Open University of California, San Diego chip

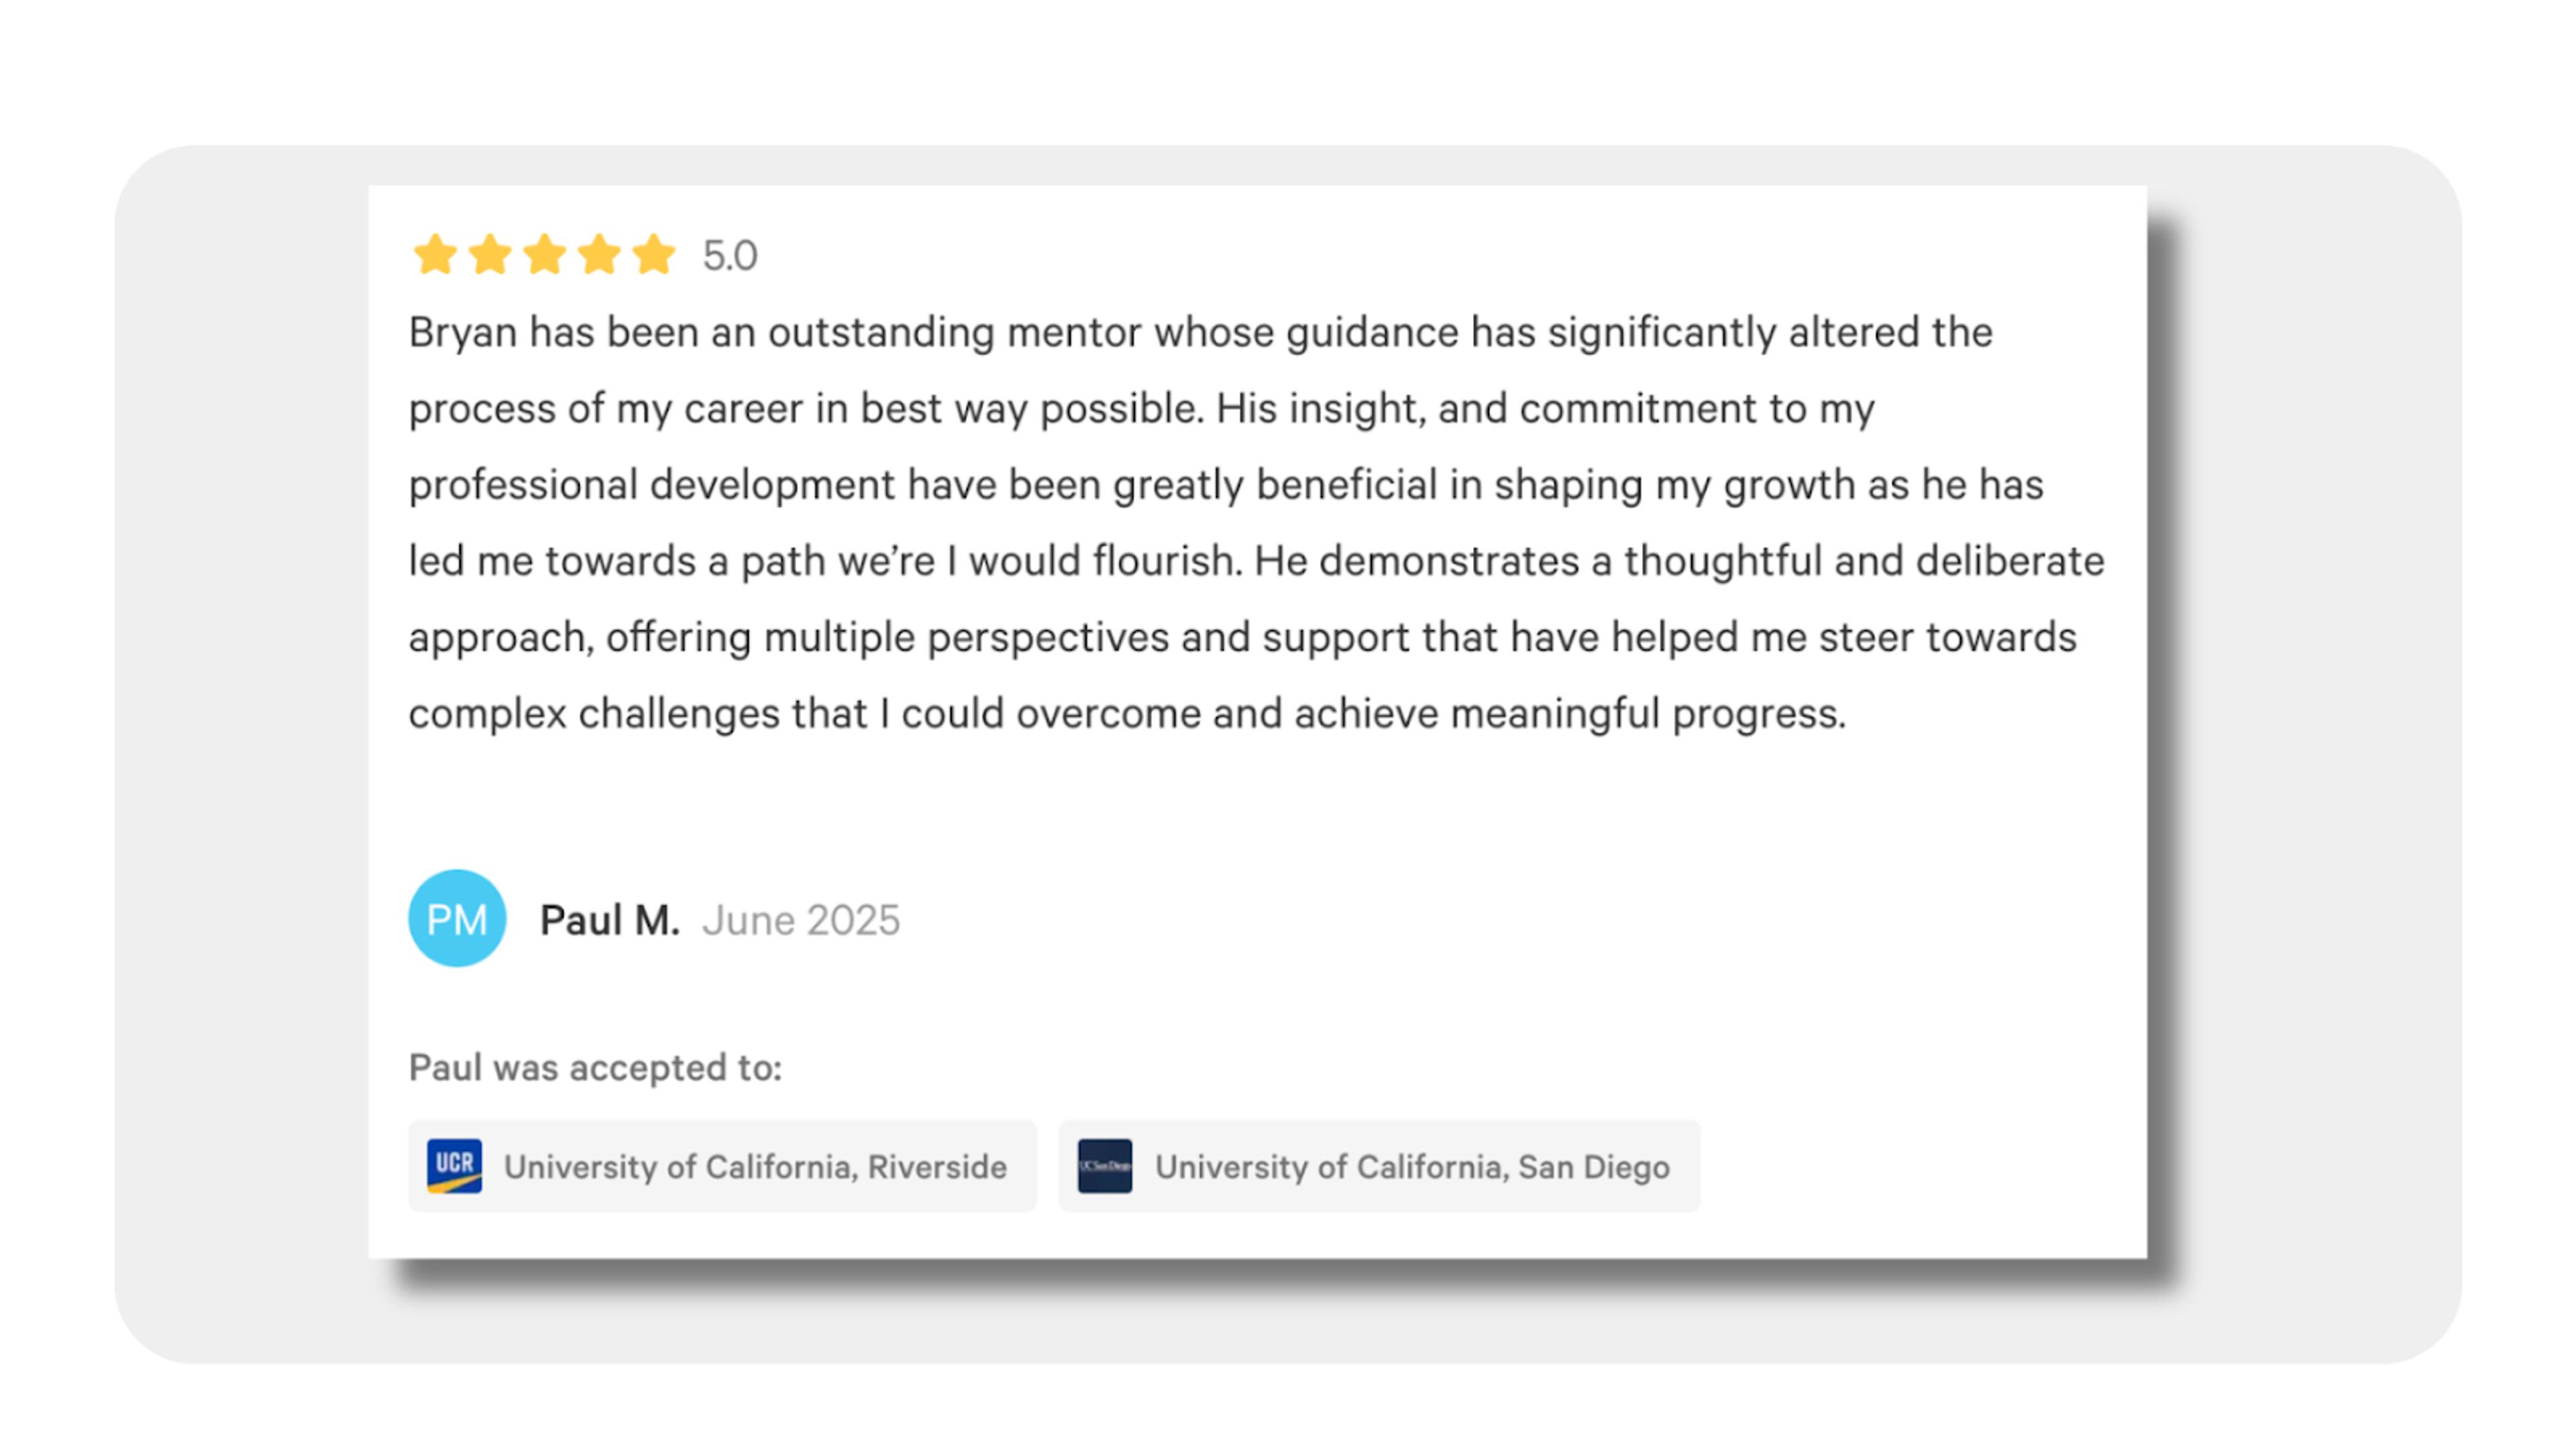click(1379, 1166)
